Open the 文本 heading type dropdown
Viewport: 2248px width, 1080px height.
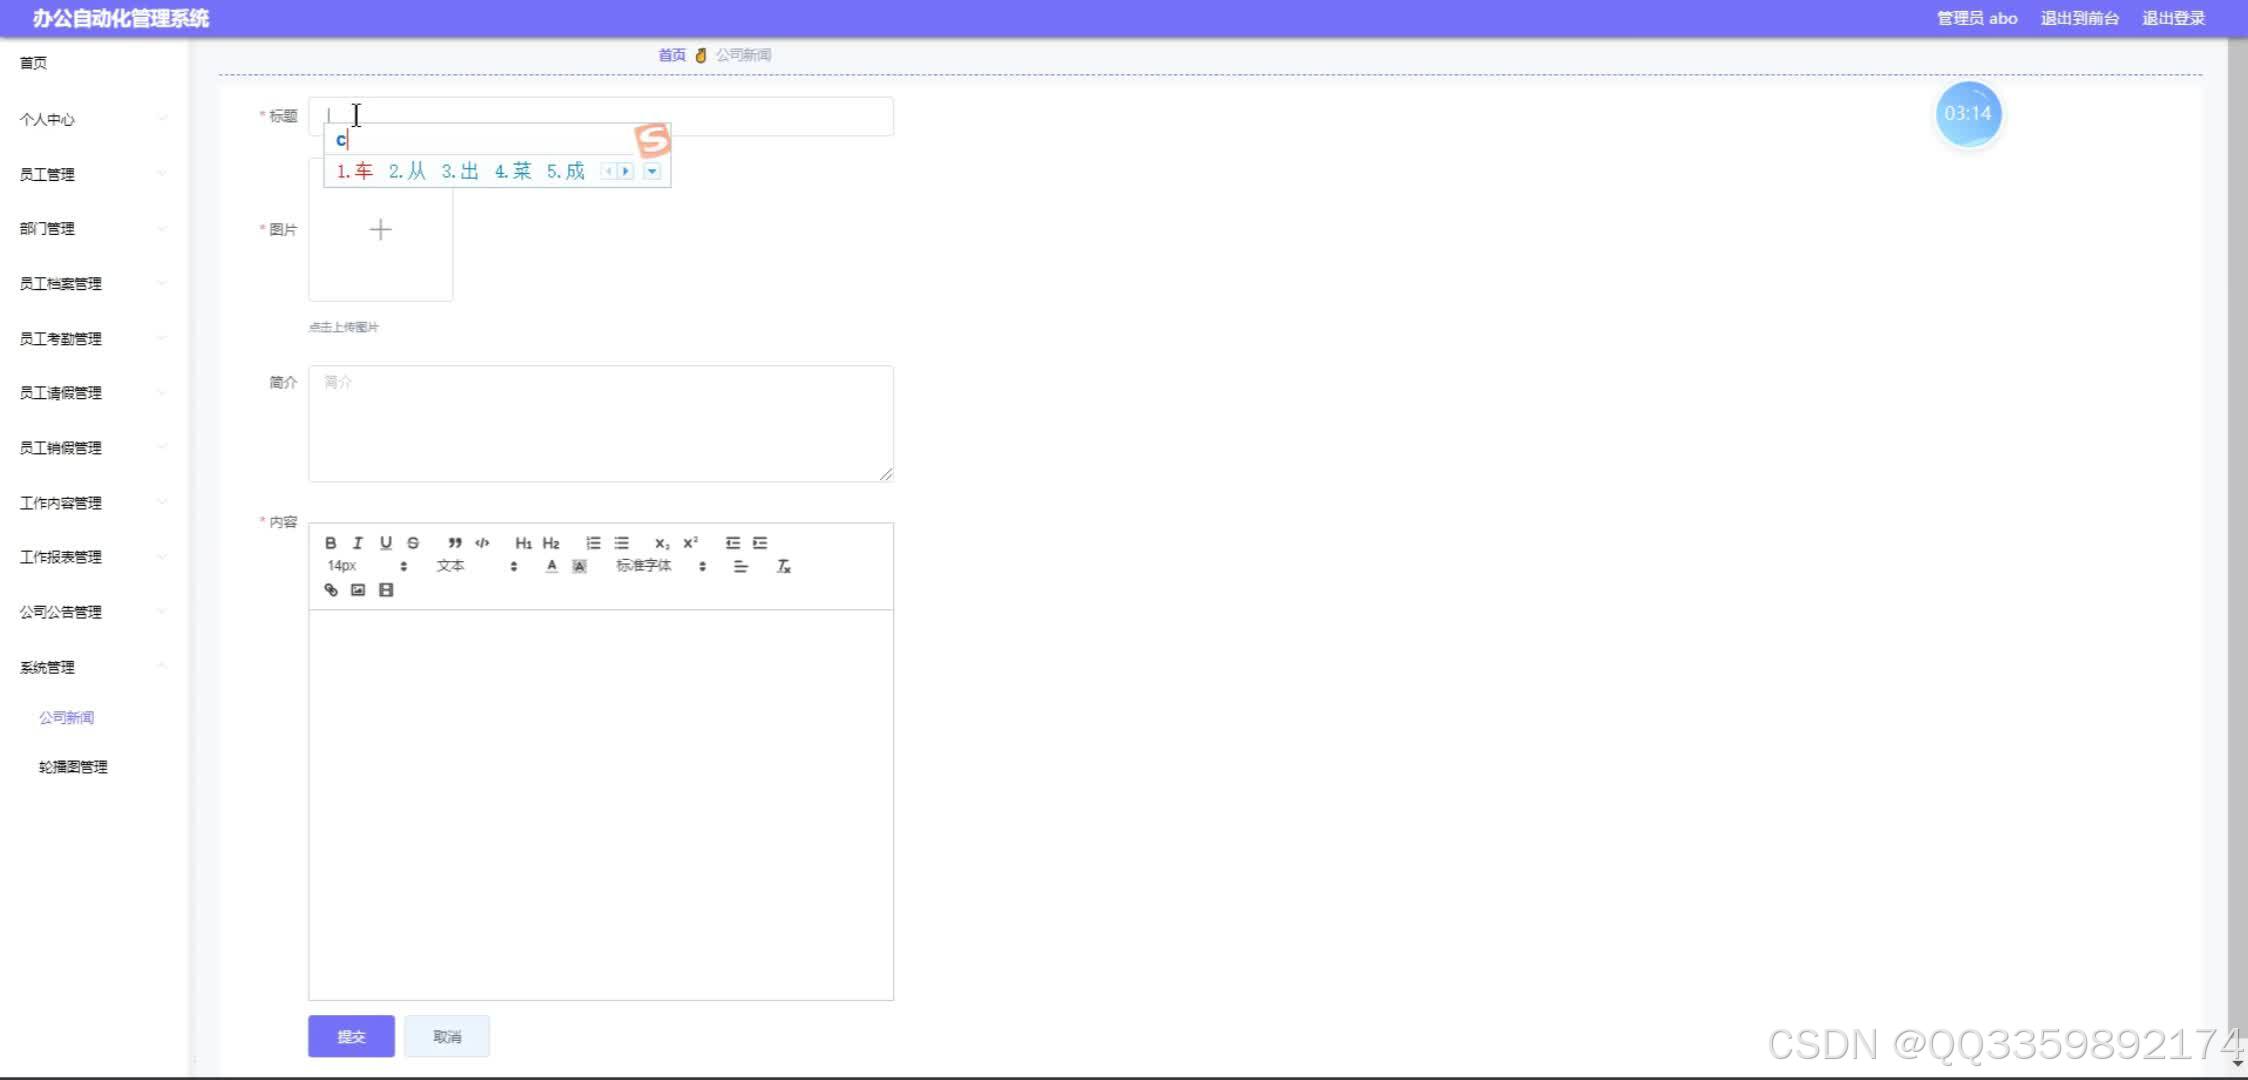coord(476,566)
